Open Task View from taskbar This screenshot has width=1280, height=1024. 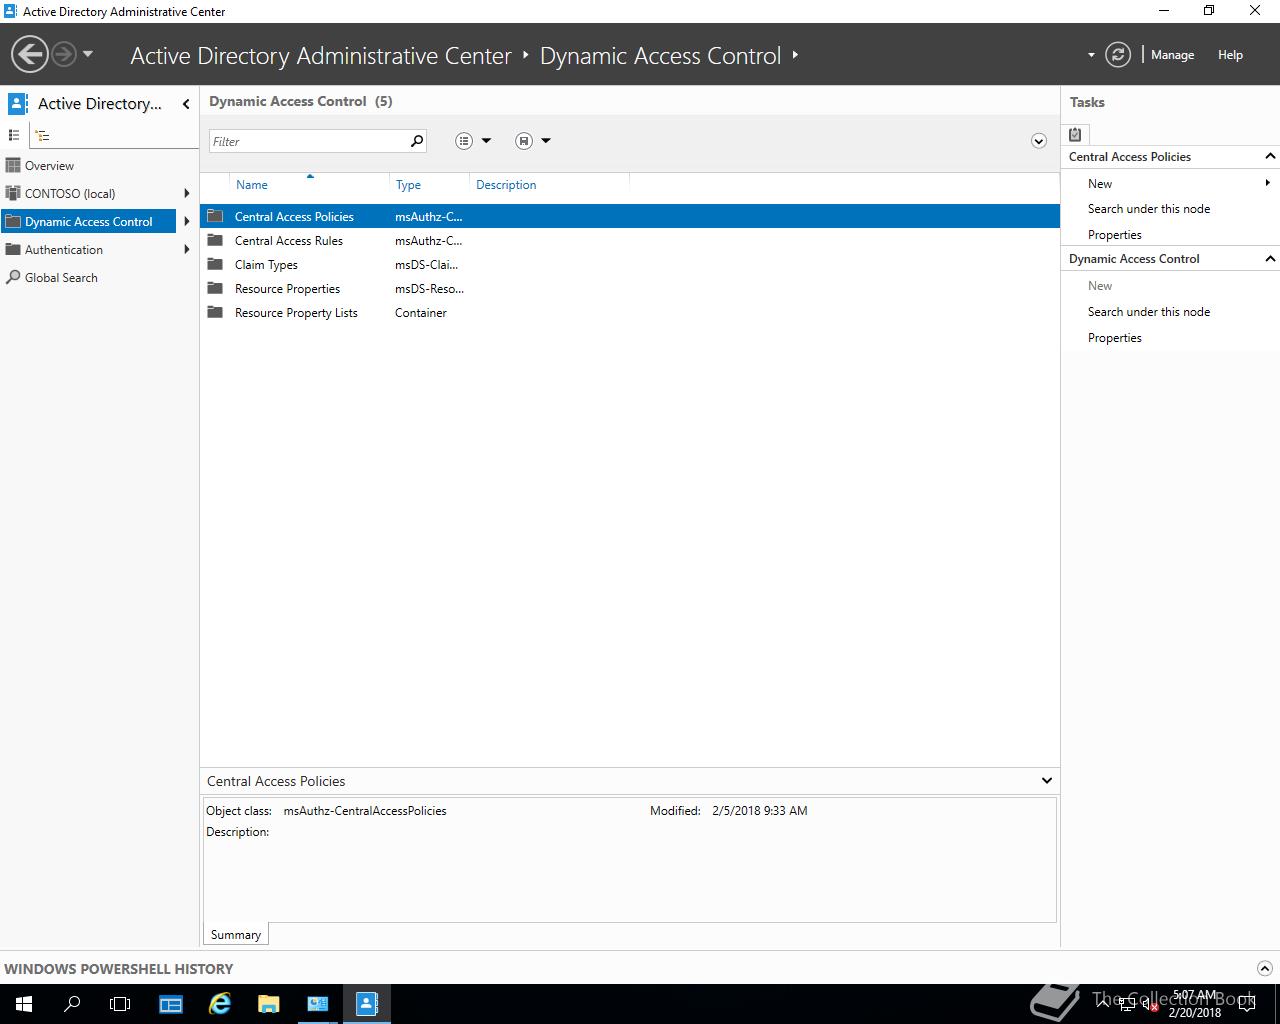(120, 1004)
